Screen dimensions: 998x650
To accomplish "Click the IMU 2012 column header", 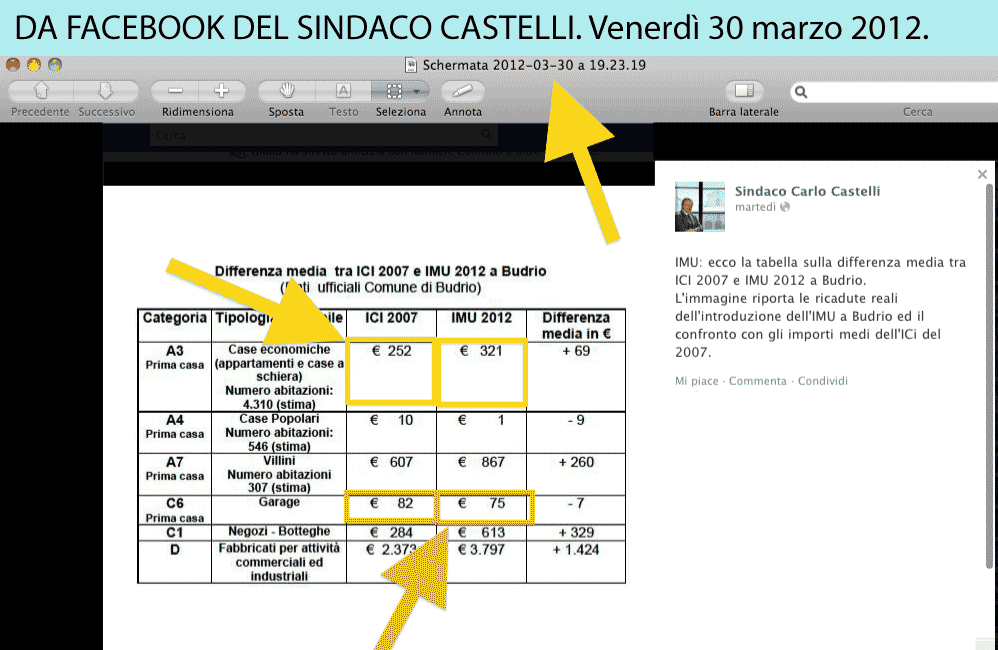I will tap(481, 325).
